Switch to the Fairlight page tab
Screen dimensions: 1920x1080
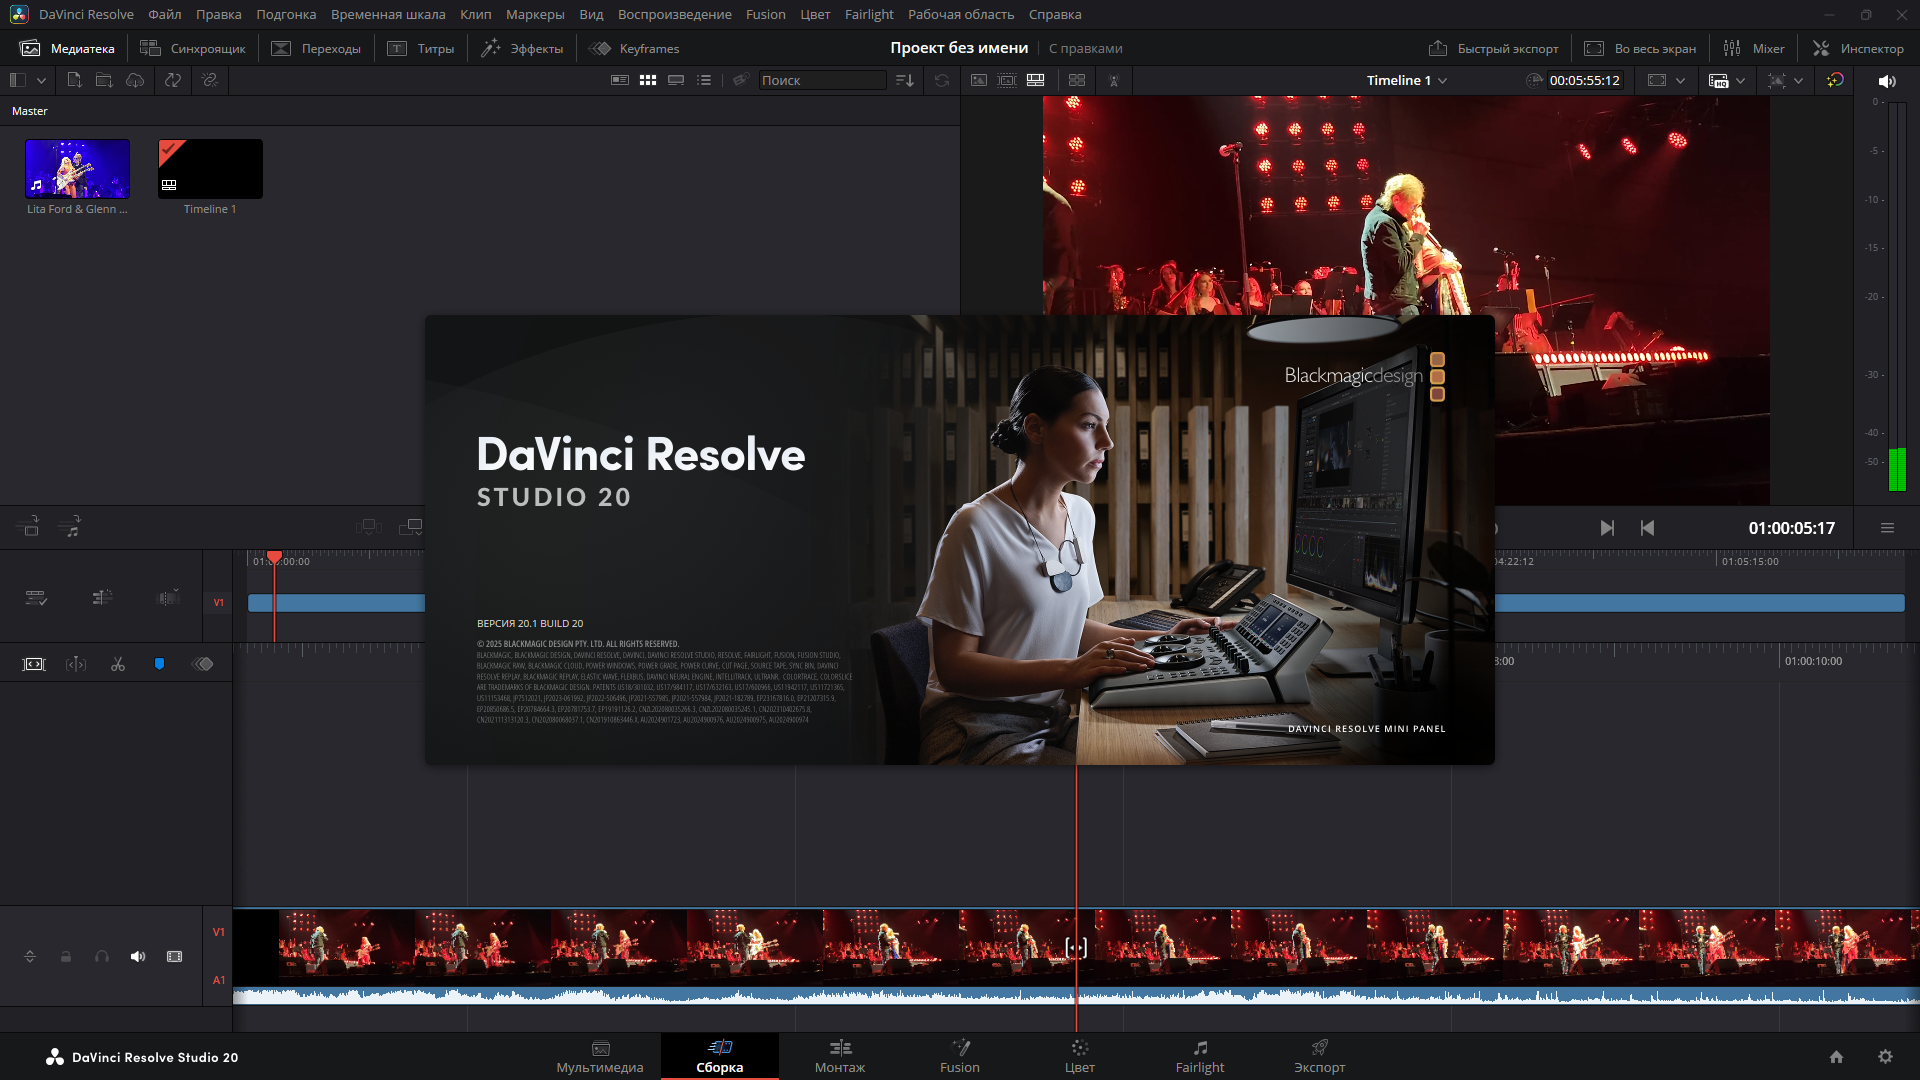click(x=1200, y=1057)
